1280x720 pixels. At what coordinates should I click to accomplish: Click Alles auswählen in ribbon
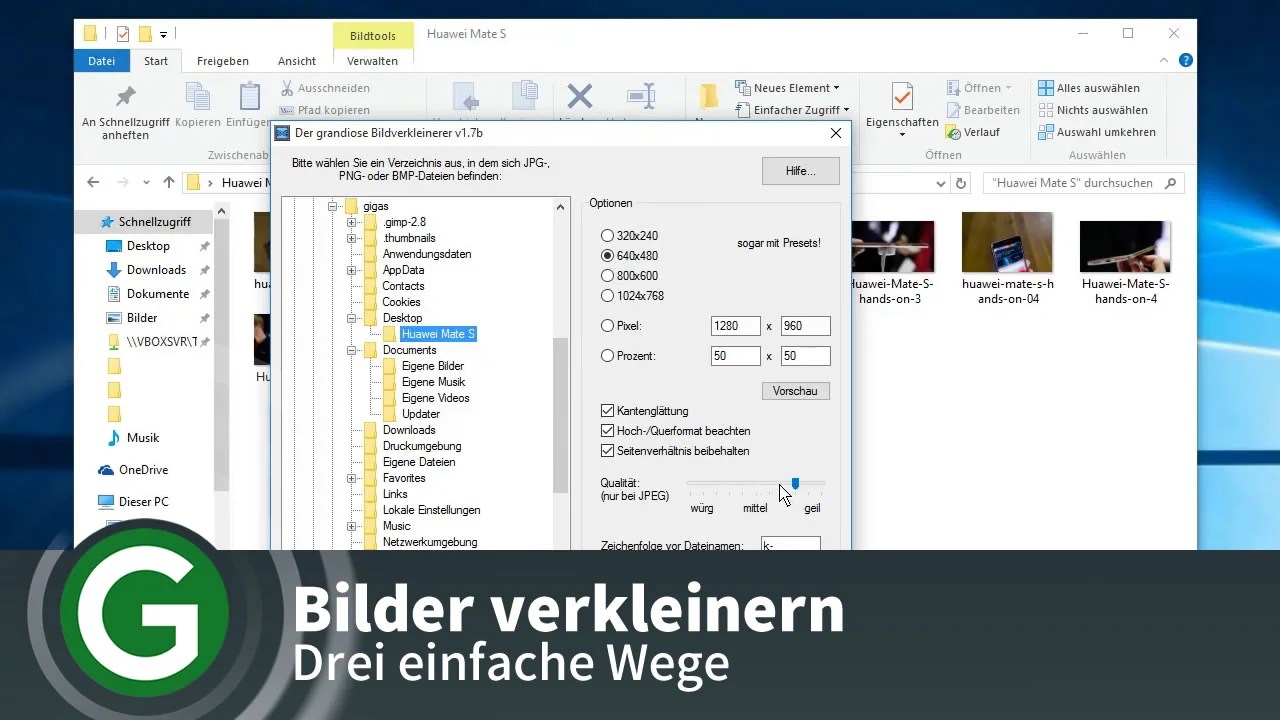tap(1089, 88)
